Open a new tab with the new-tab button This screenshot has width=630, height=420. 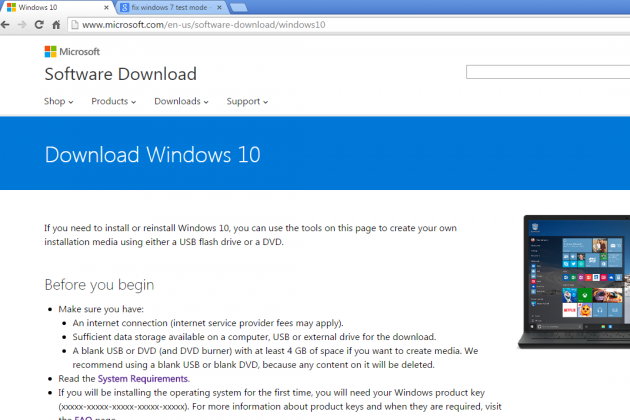[239, 8]
